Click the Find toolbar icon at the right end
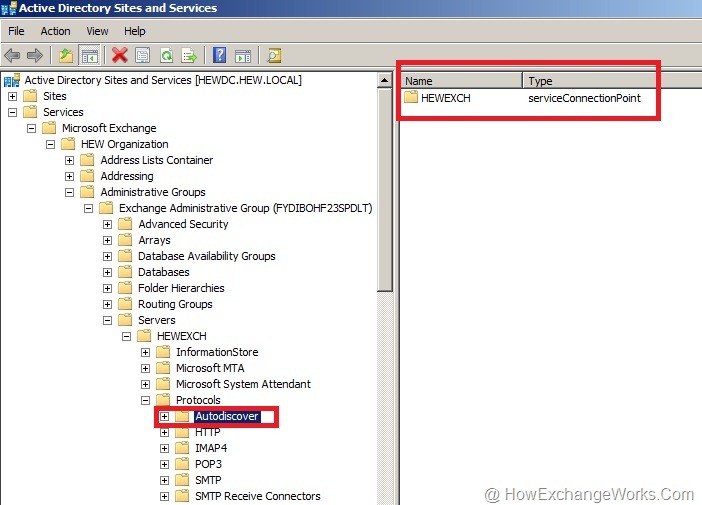This screenshot has width=702, height=505. tap(274, 56)
